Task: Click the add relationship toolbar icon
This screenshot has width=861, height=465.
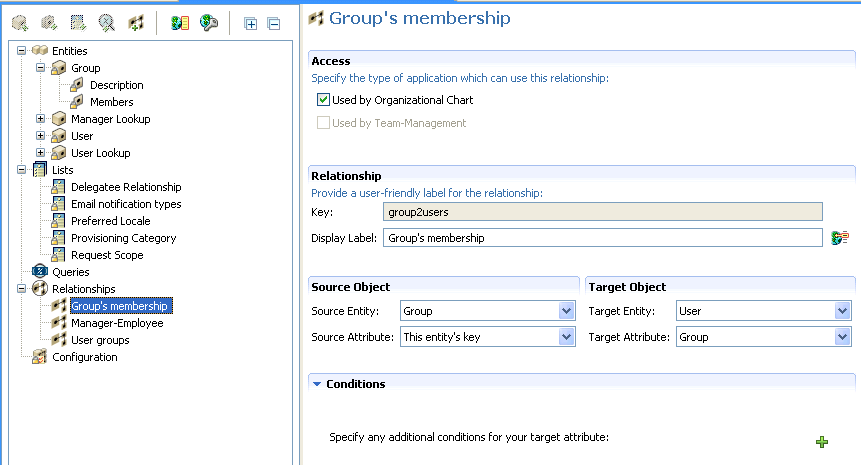Action: click(x=135, y=22)
